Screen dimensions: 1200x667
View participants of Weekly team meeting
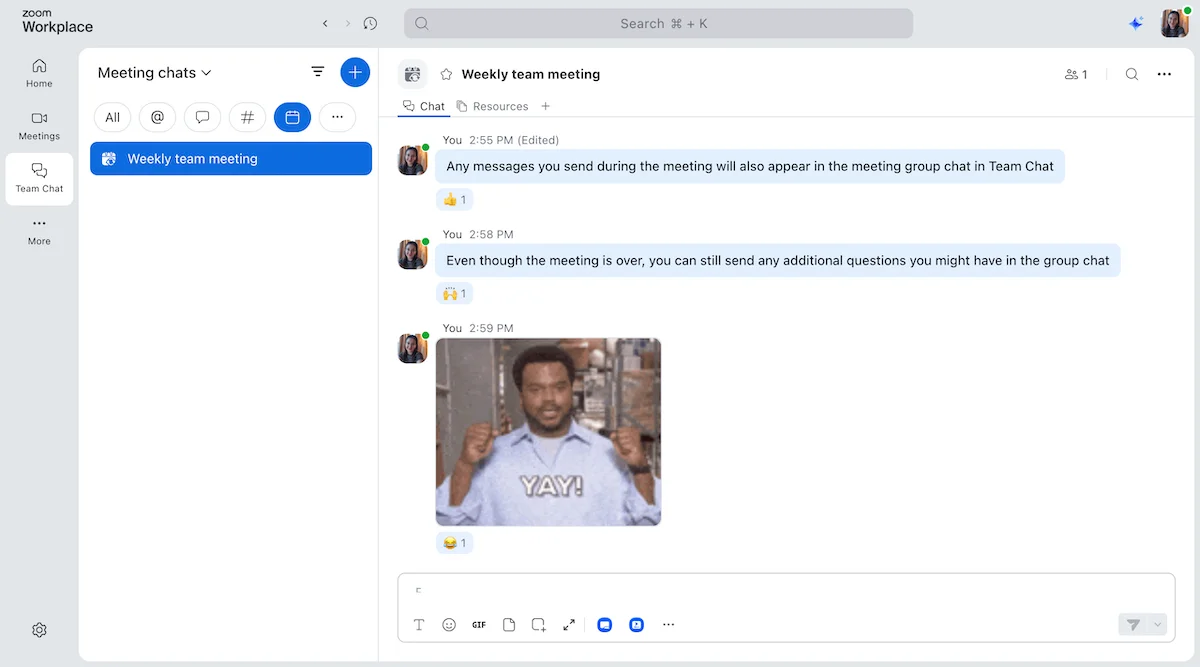1075,74
